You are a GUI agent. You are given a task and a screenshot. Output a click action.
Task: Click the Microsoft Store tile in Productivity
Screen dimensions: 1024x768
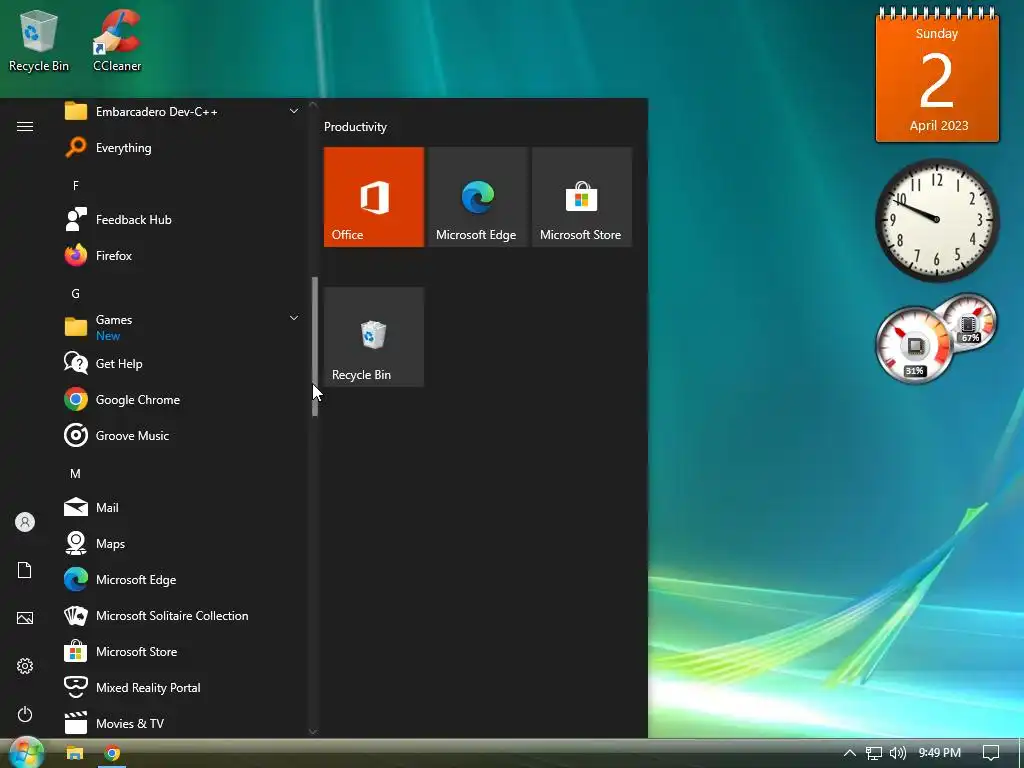[582, 197]
